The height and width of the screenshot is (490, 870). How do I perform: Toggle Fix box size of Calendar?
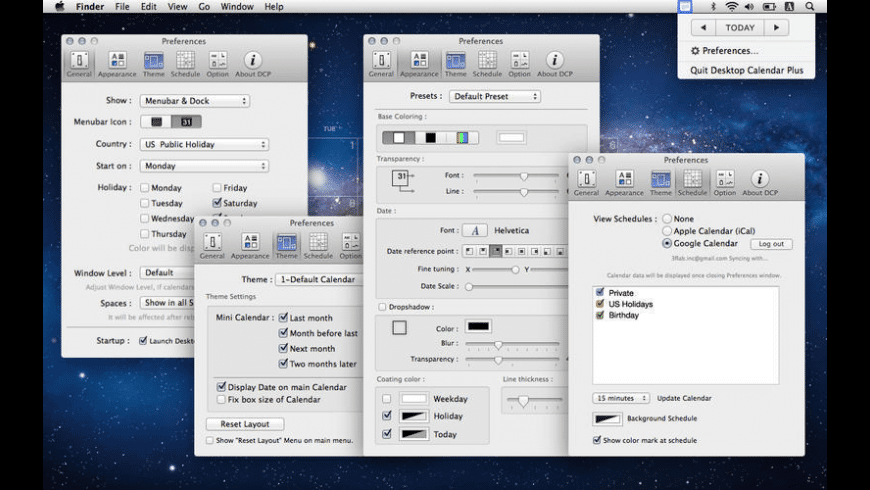click(221, 400)
